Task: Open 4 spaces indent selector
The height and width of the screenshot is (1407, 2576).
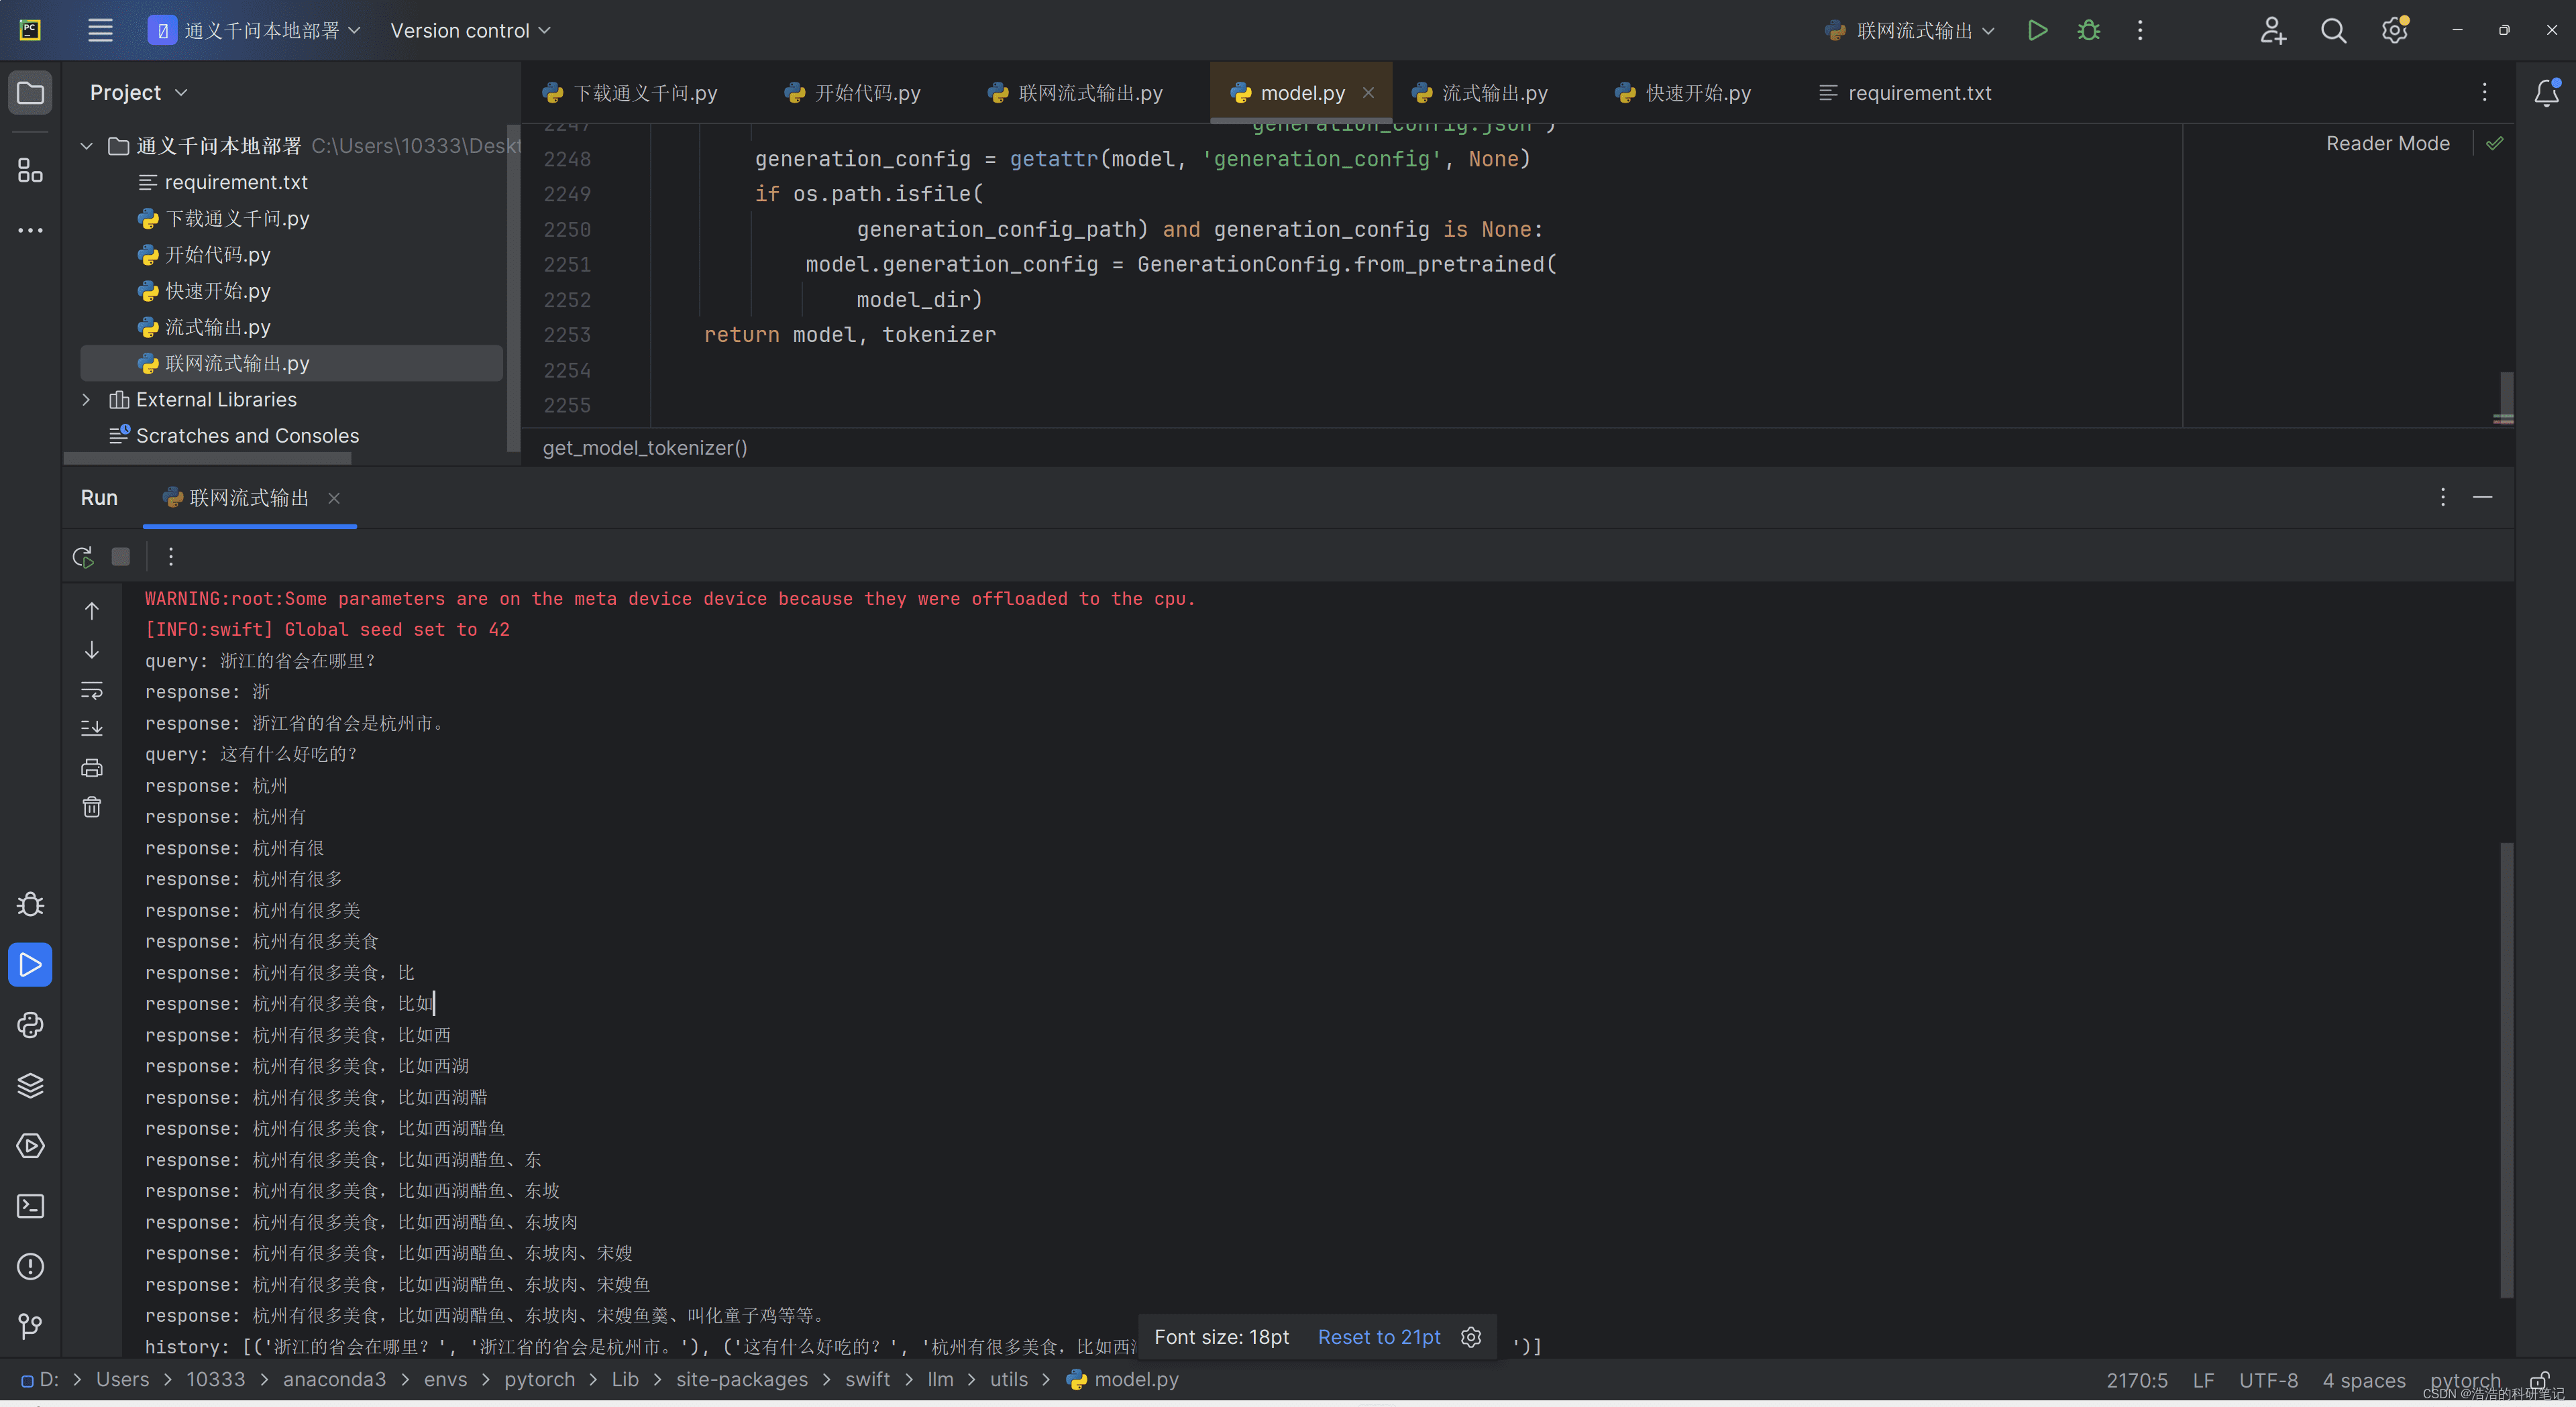Action: (x=2363, y=1380)
